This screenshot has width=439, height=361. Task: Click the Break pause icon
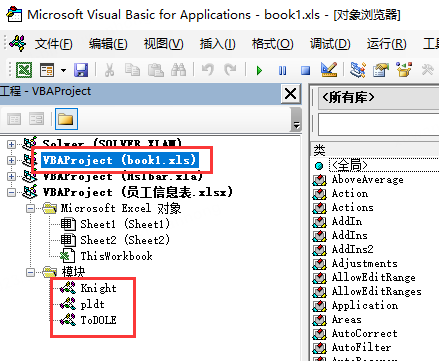(282, 70)
